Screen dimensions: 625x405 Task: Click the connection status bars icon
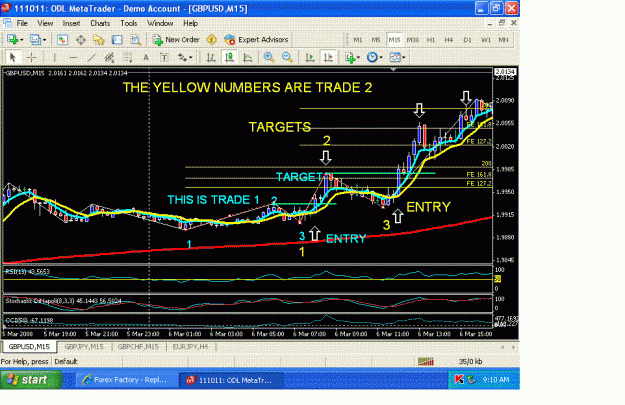pyautogui.click(x=426, y=362)
